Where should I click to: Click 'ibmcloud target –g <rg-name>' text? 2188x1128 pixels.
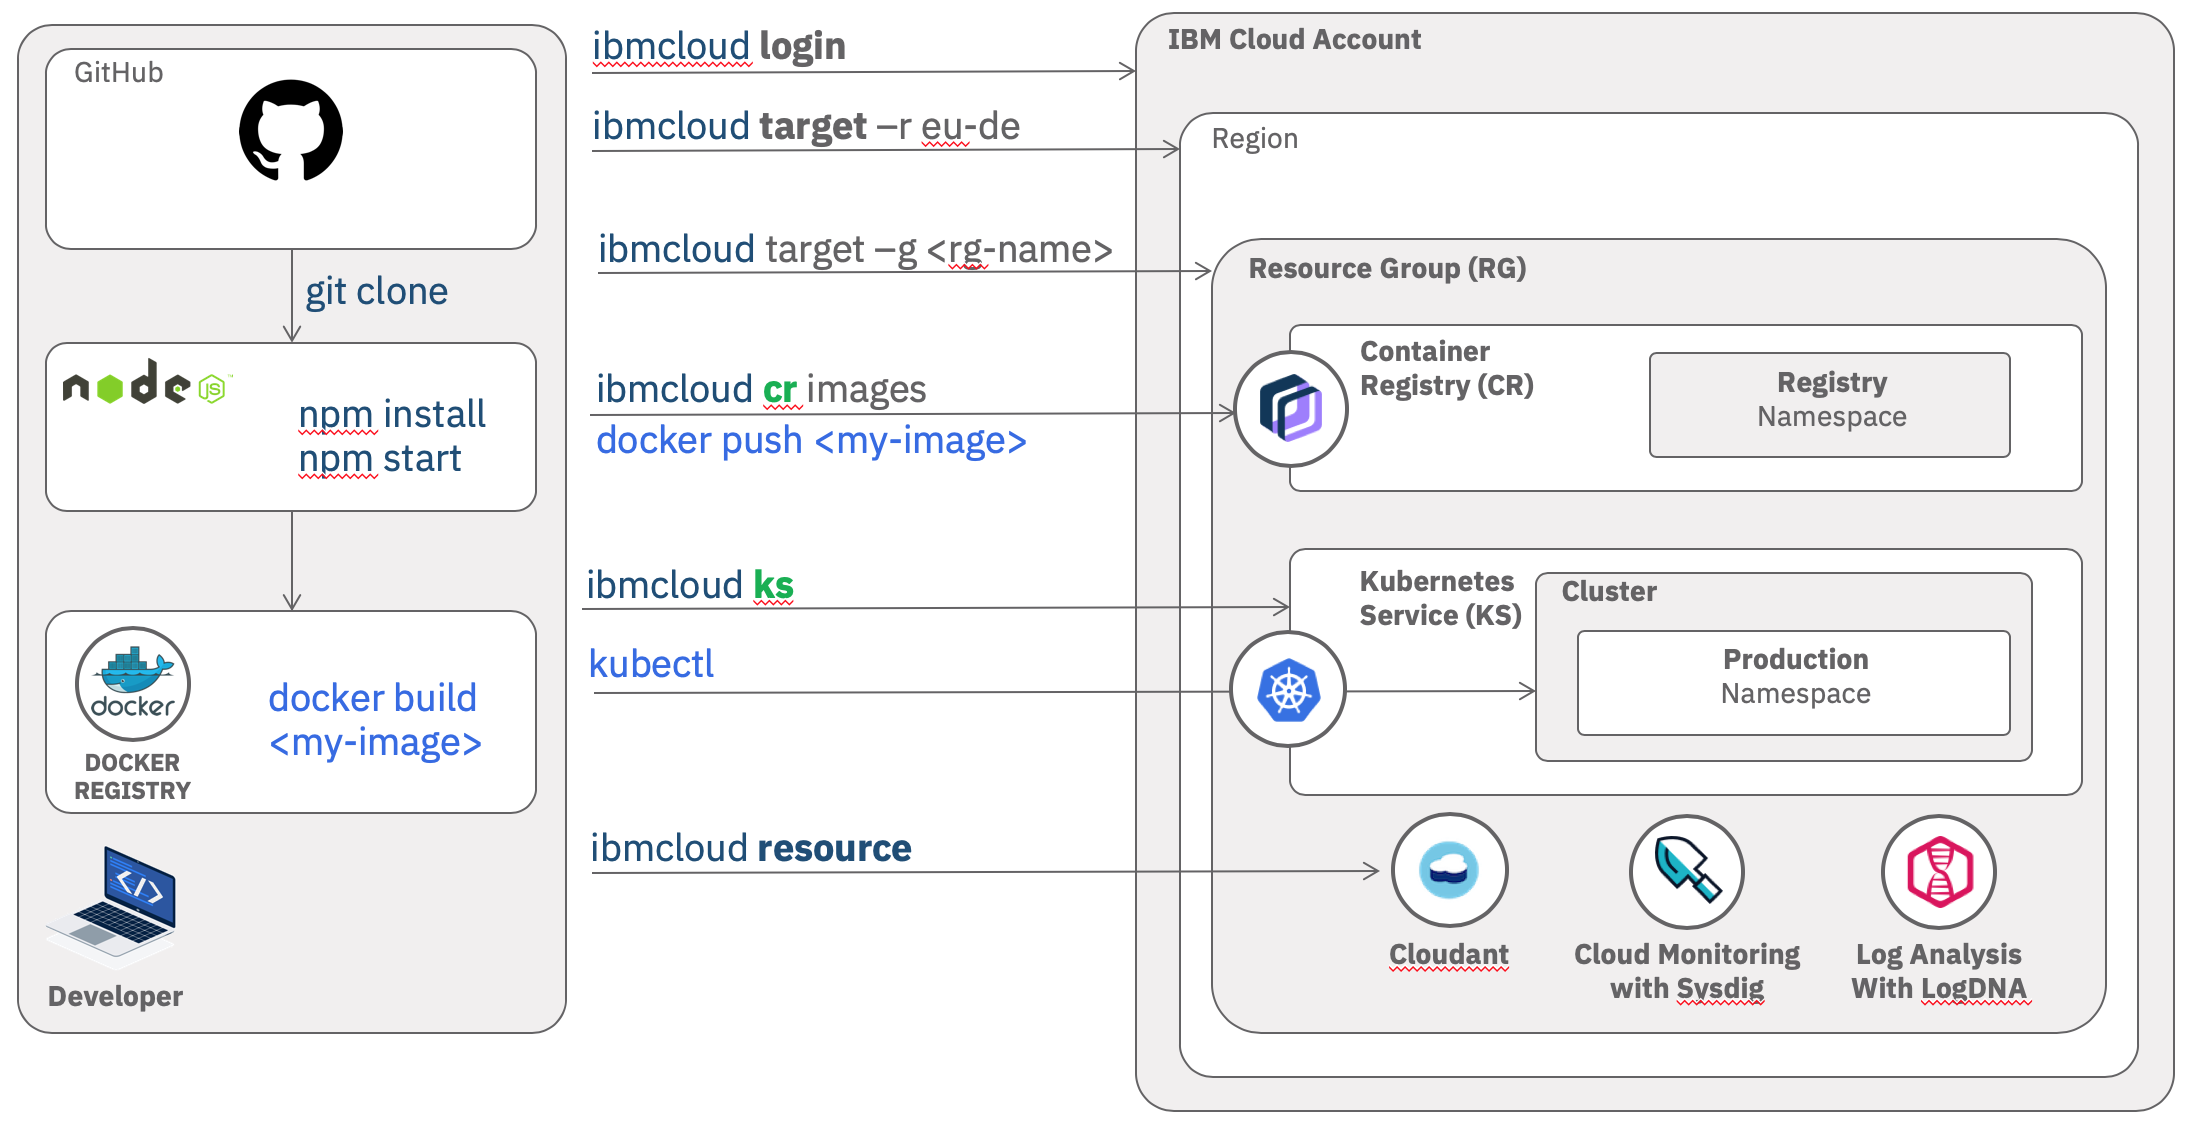855,249
